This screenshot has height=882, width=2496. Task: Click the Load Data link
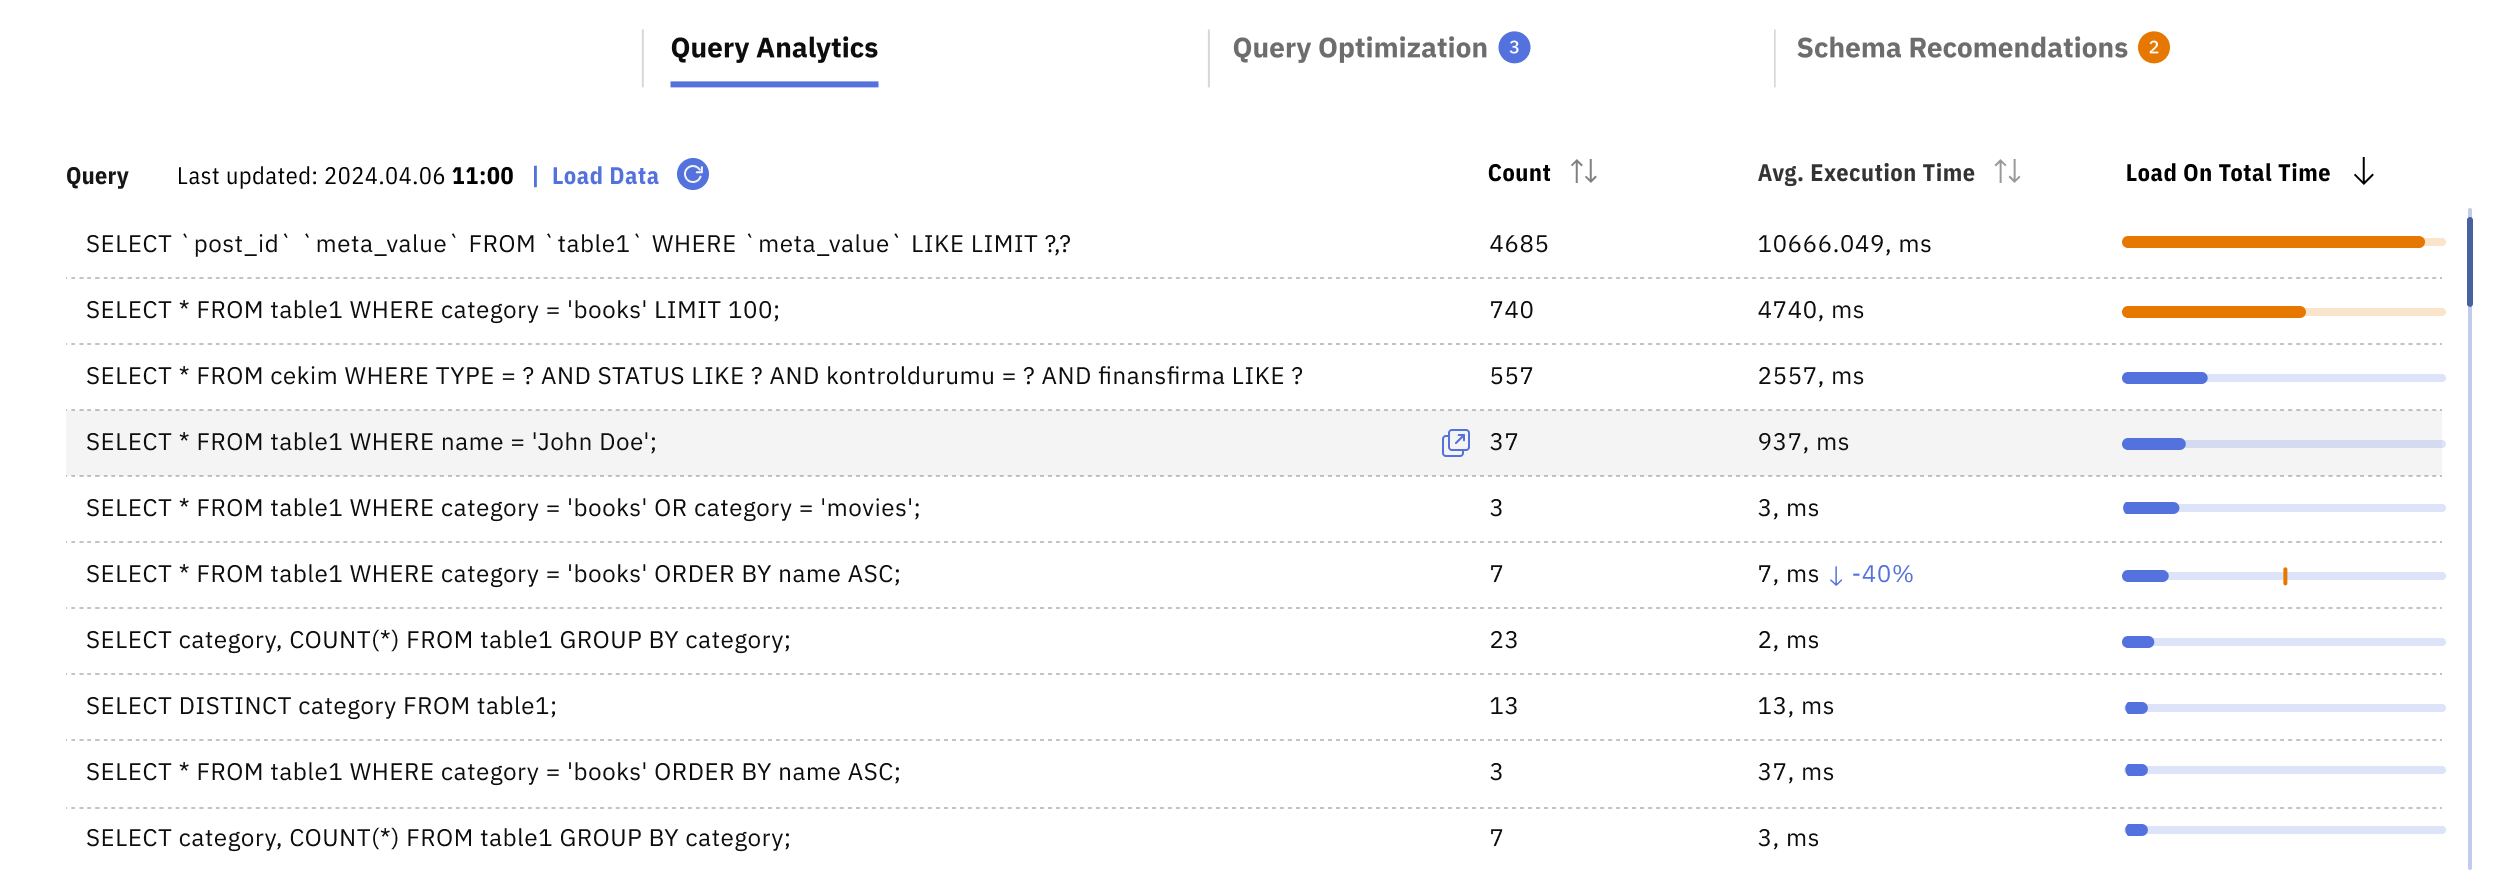[x=605, y=176]
